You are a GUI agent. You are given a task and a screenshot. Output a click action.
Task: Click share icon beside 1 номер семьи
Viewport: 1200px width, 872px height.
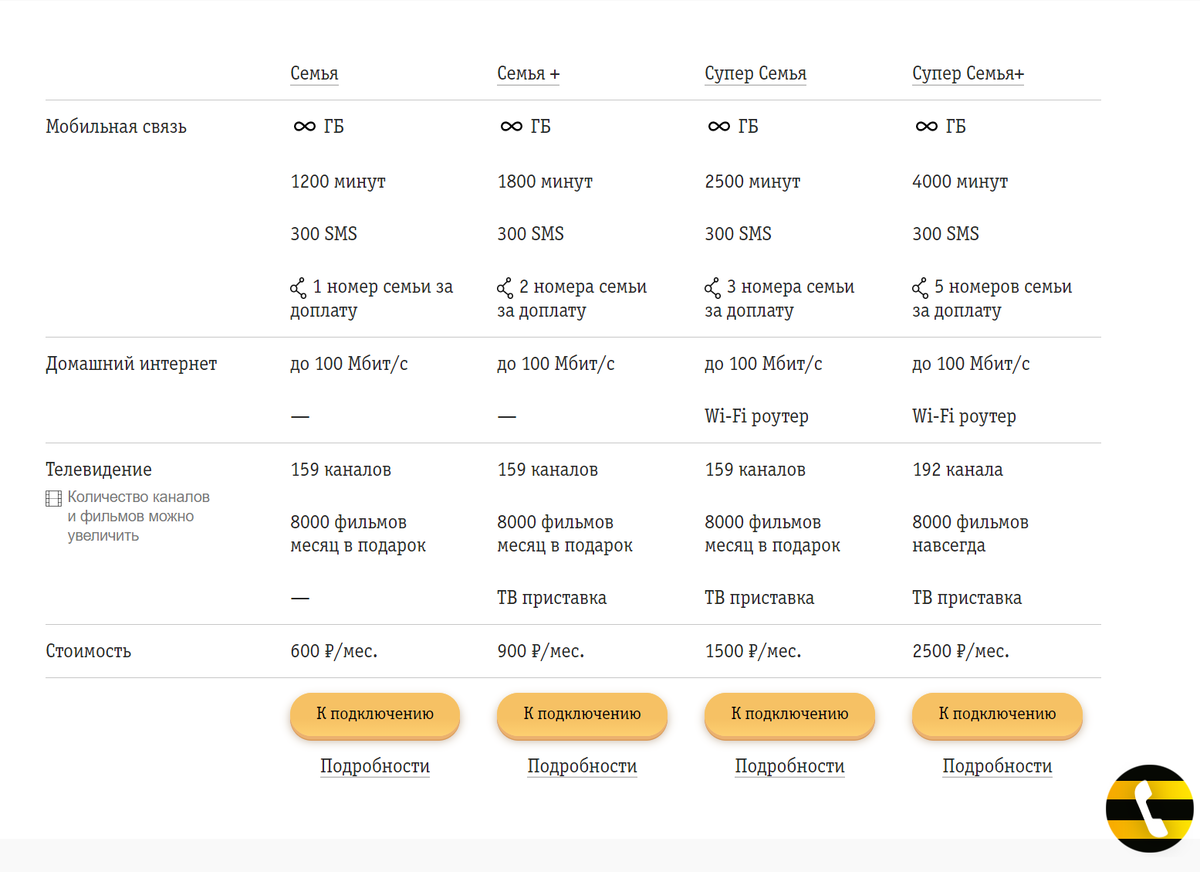(x=298, y=288)
